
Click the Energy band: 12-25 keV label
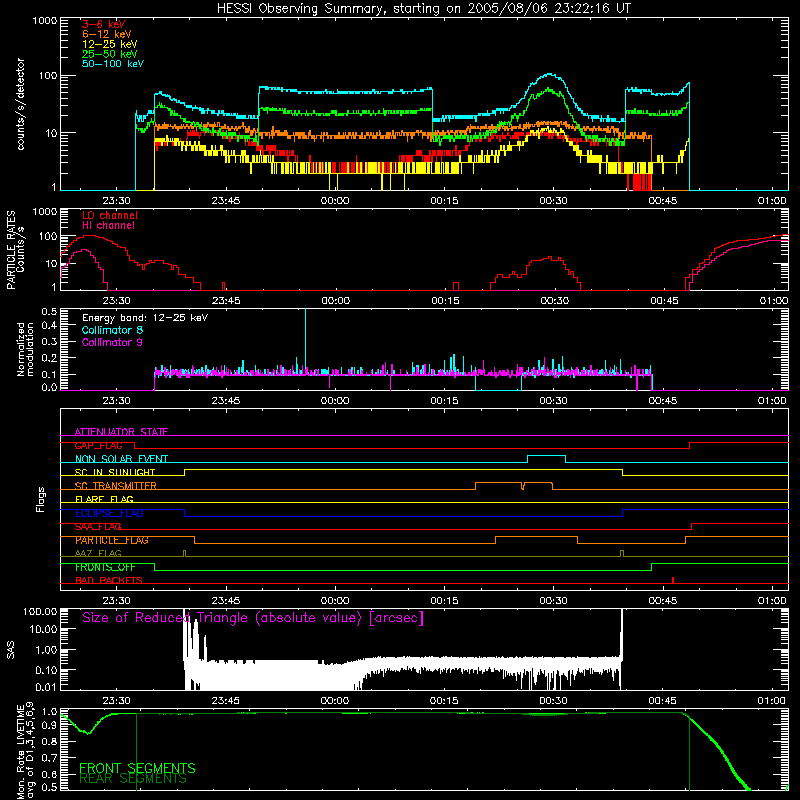145,318
